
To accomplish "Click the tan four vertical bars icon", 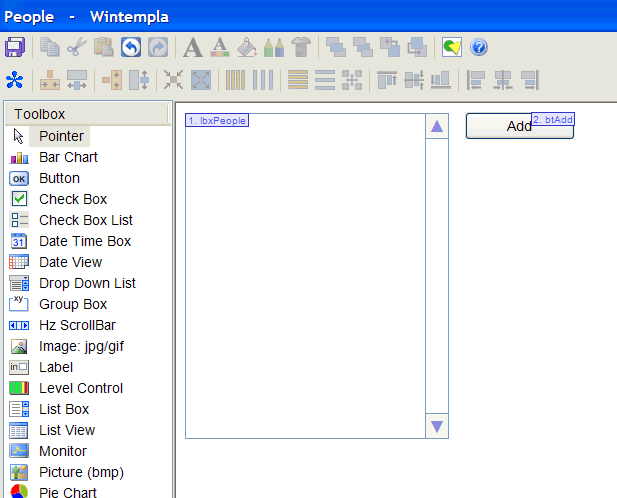I will [235, 80].
